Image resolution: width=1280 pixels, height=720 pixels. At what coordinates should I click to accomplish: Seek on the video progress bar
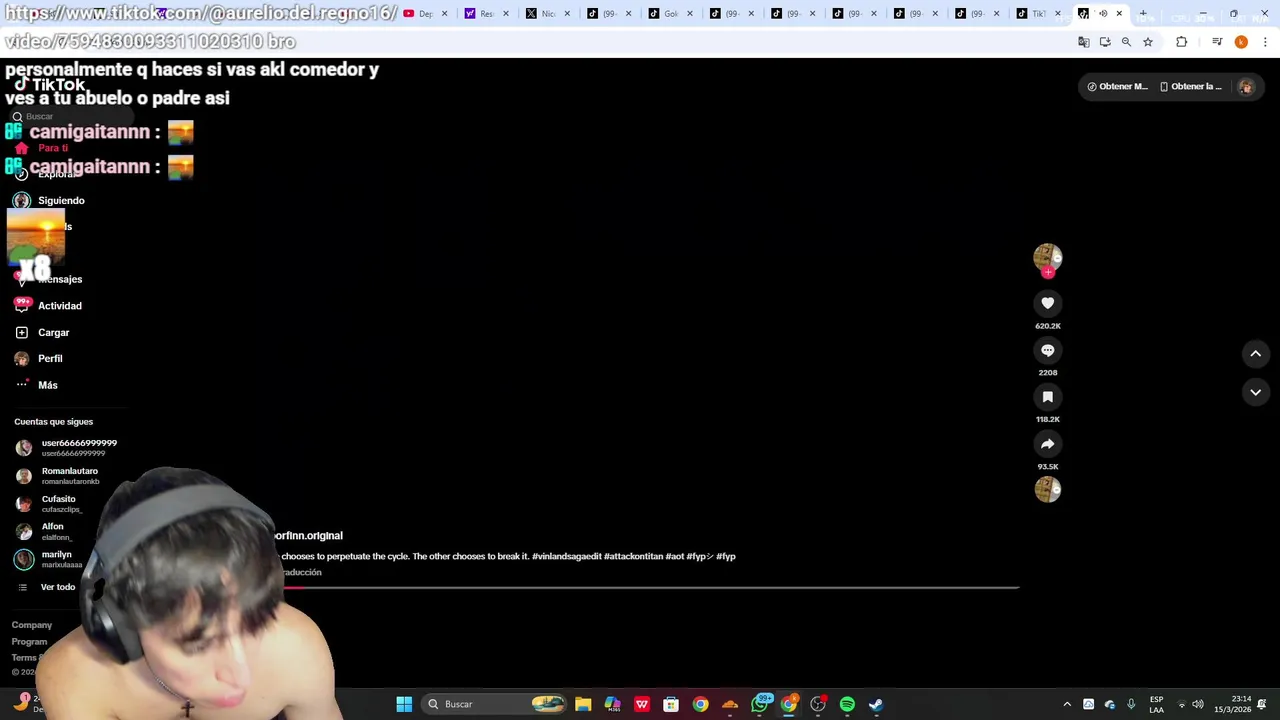coord(650,587)
